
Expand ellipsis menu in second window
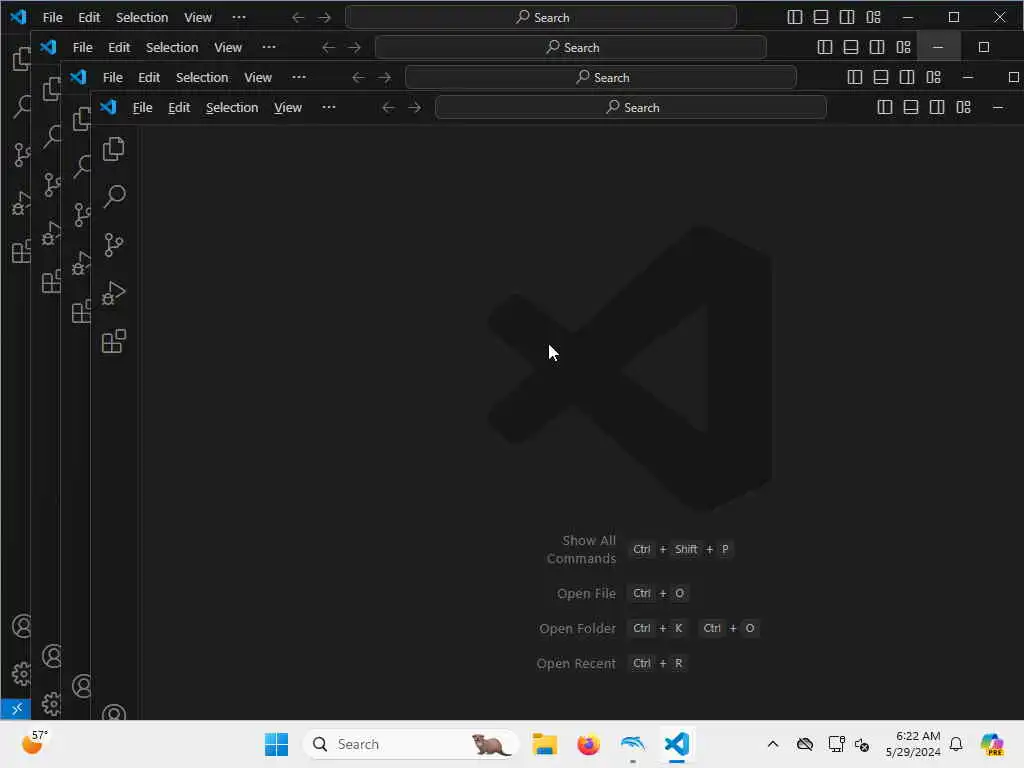269,47
